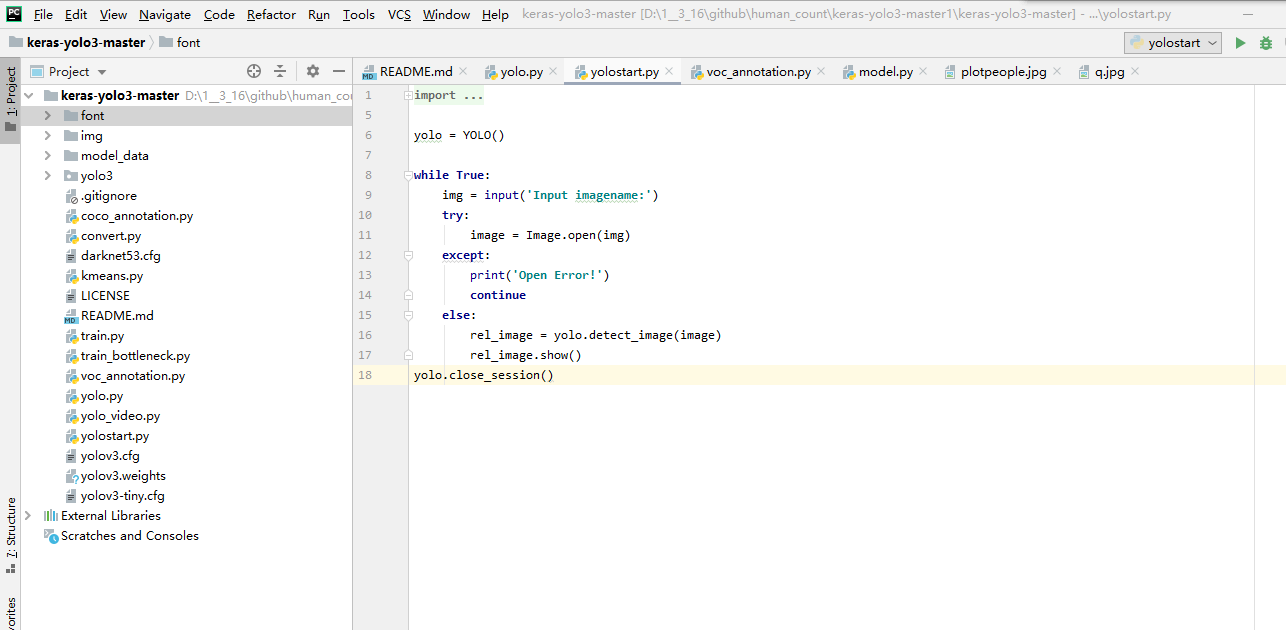Open the Code menu

click(219, 15)
